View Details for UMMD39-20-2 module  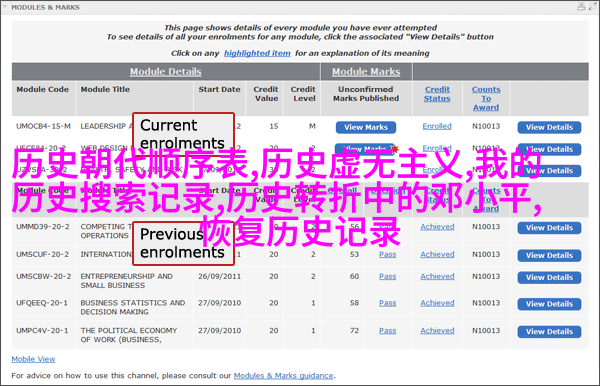(549, 228)
